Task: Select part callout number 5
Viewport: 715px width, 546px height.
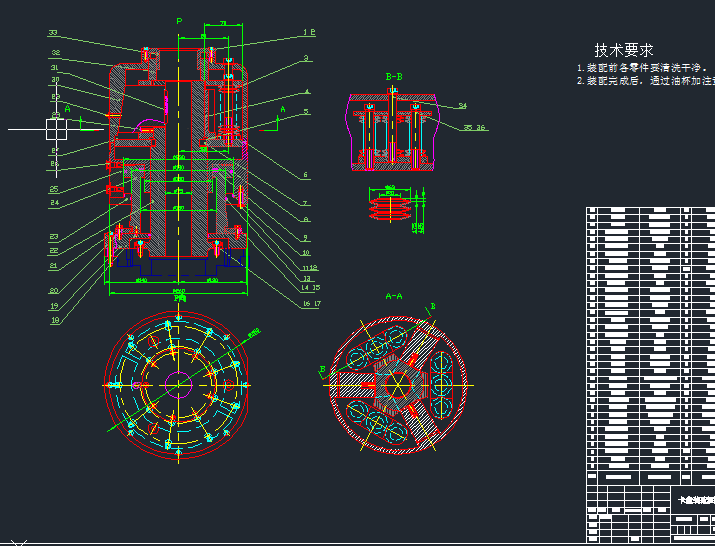Action: (x=306, y=112)
